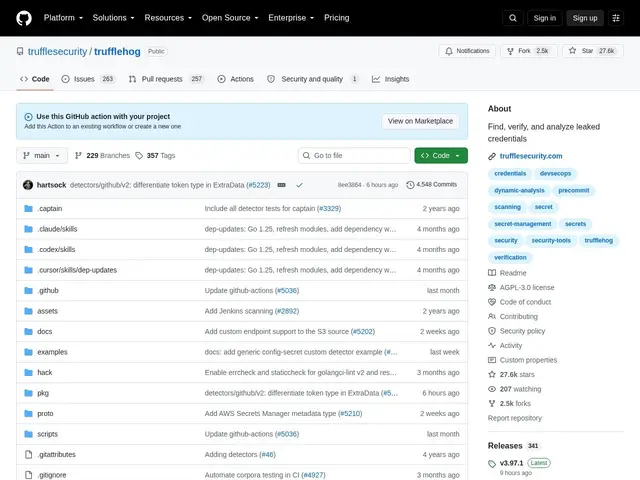
Task: Click the star icon beside 27.6k stars
Action: point(492,375)
